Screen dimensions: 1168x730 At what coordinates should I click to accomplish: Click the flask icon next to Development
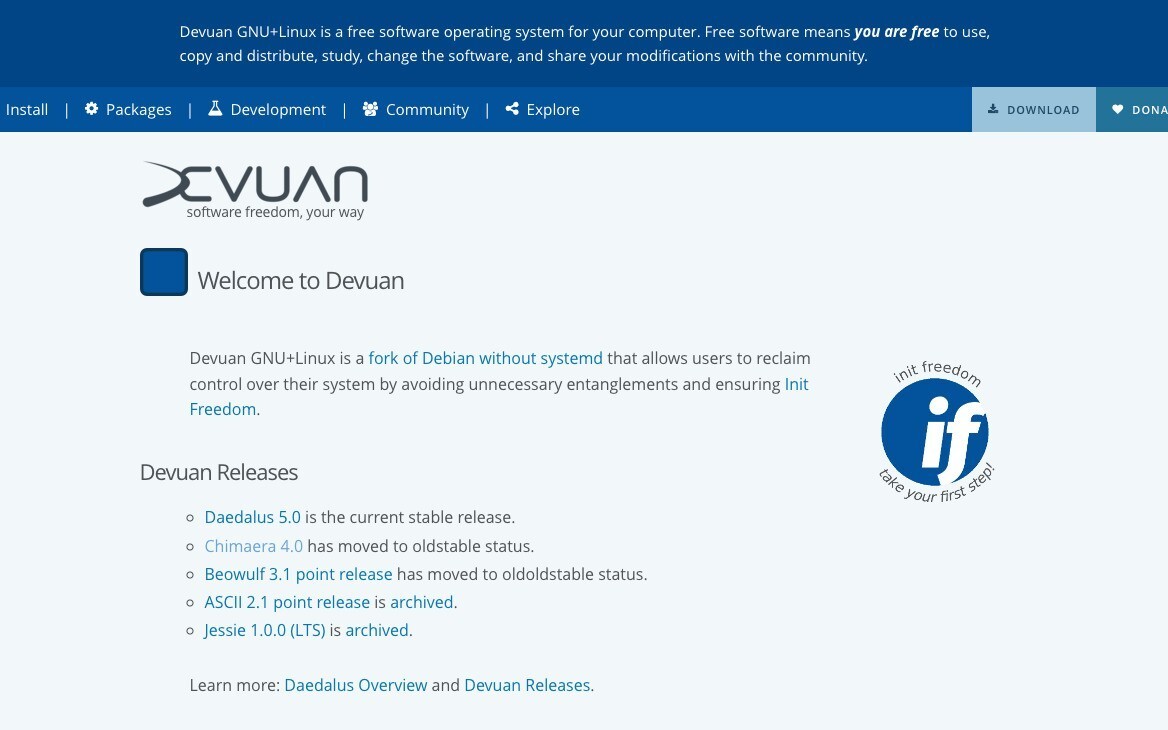click(215, 109)
